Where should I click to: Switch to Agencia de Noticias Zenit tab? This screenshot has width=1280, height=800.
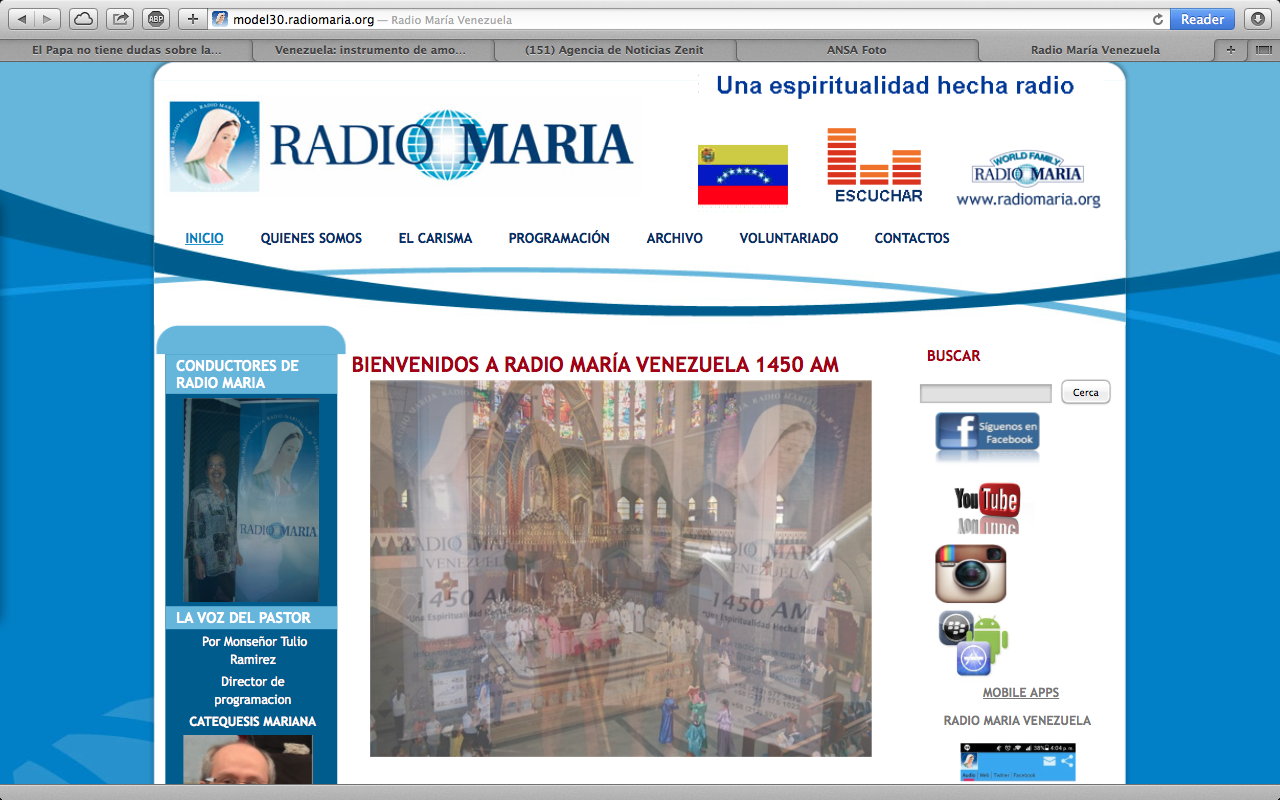coord(613,50)
